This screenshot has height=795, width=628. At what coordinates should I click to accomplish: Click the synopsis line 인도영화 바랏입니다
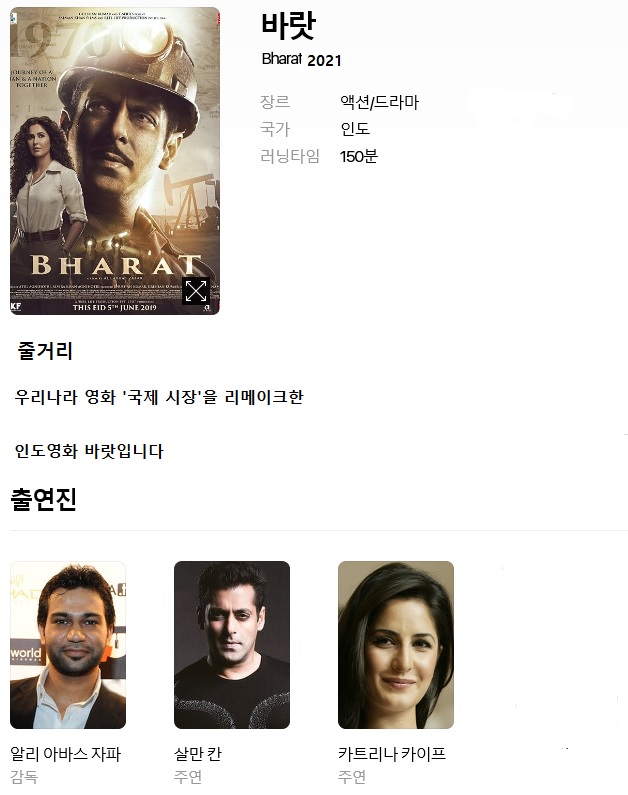[89, 451]
